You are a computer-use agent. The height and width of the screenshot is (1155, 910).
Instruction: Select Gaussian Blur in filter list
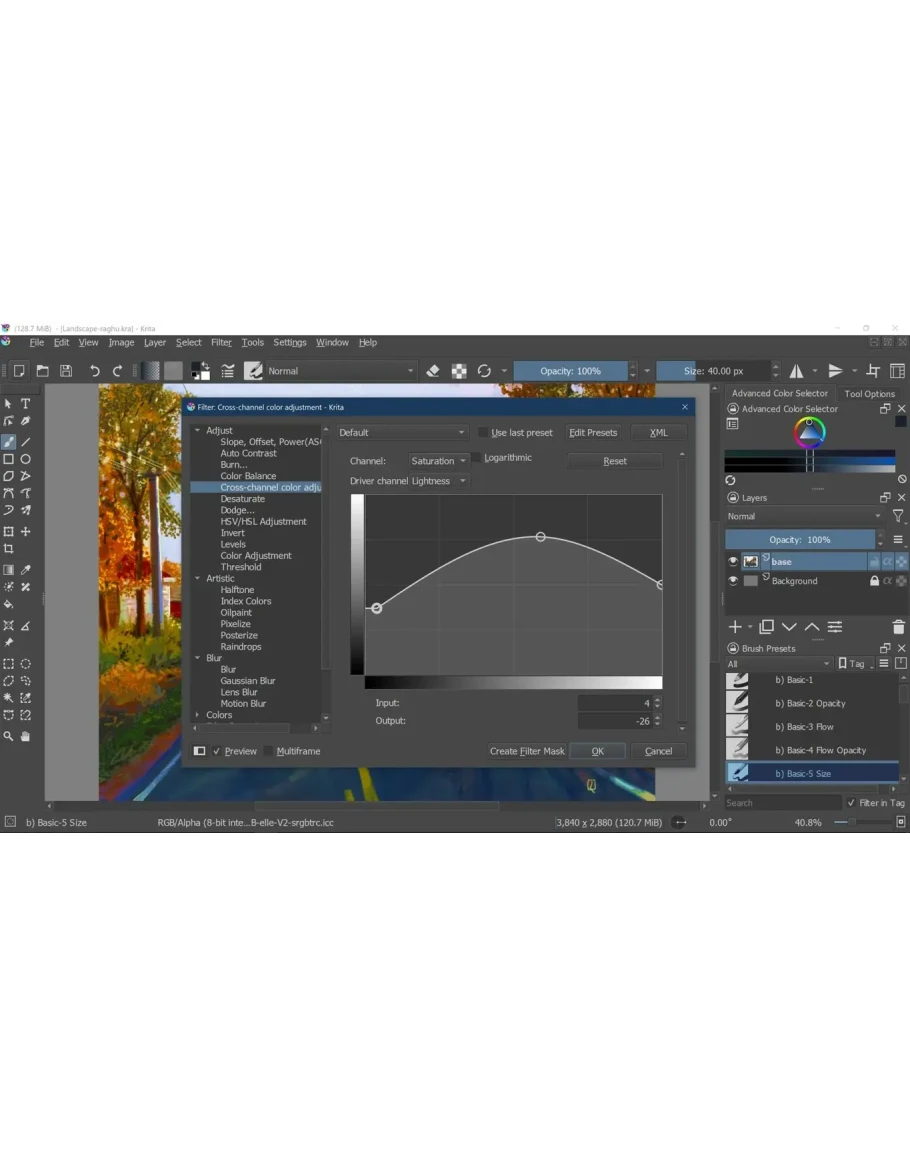click(x=247, y=681)
